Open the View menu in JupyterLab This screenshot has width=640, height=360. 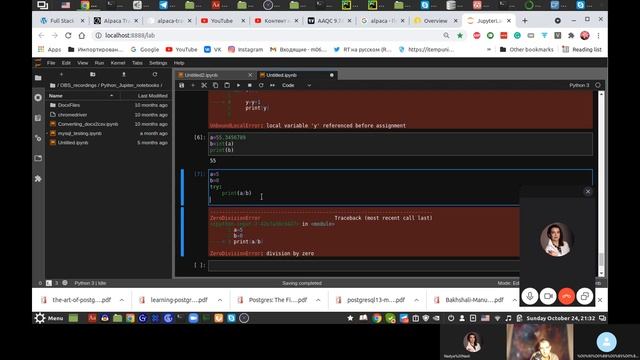pyautogui.click(x=82, y=63)
